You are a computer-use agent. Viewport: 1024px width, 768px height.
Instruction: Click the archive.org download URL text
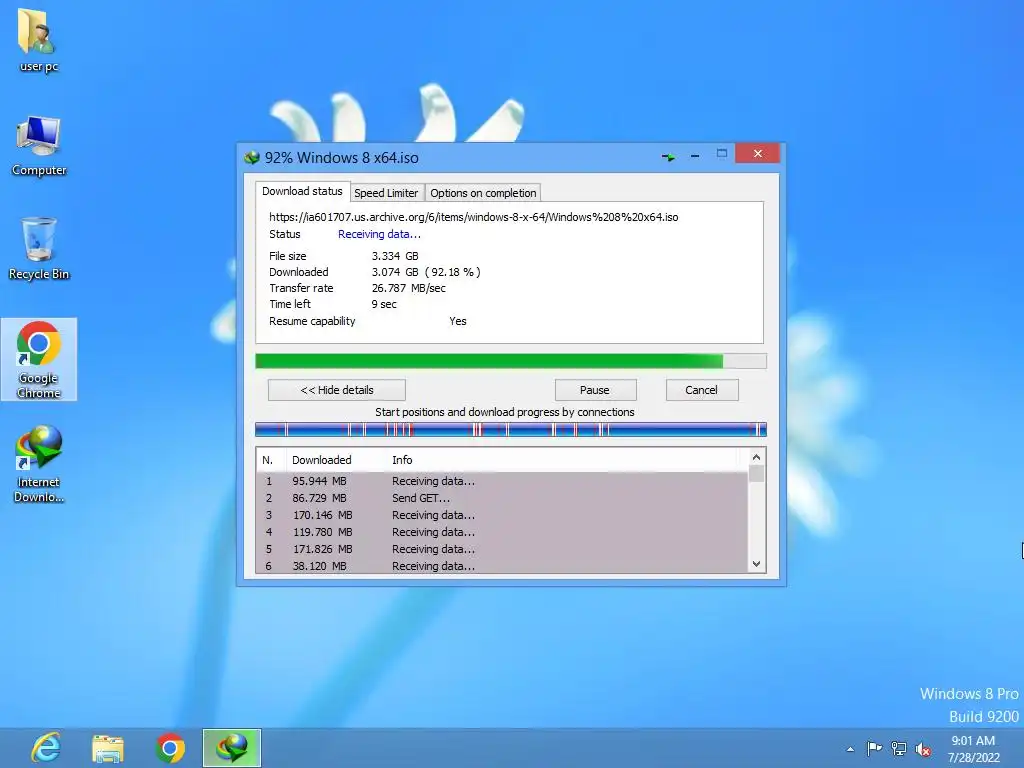click(473, 217)
